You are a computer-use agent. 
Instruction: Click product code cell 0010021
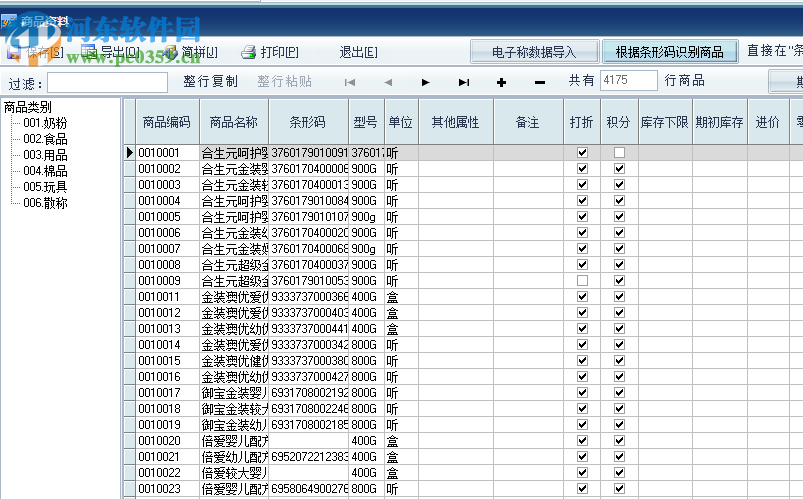(x=167, y=457)
